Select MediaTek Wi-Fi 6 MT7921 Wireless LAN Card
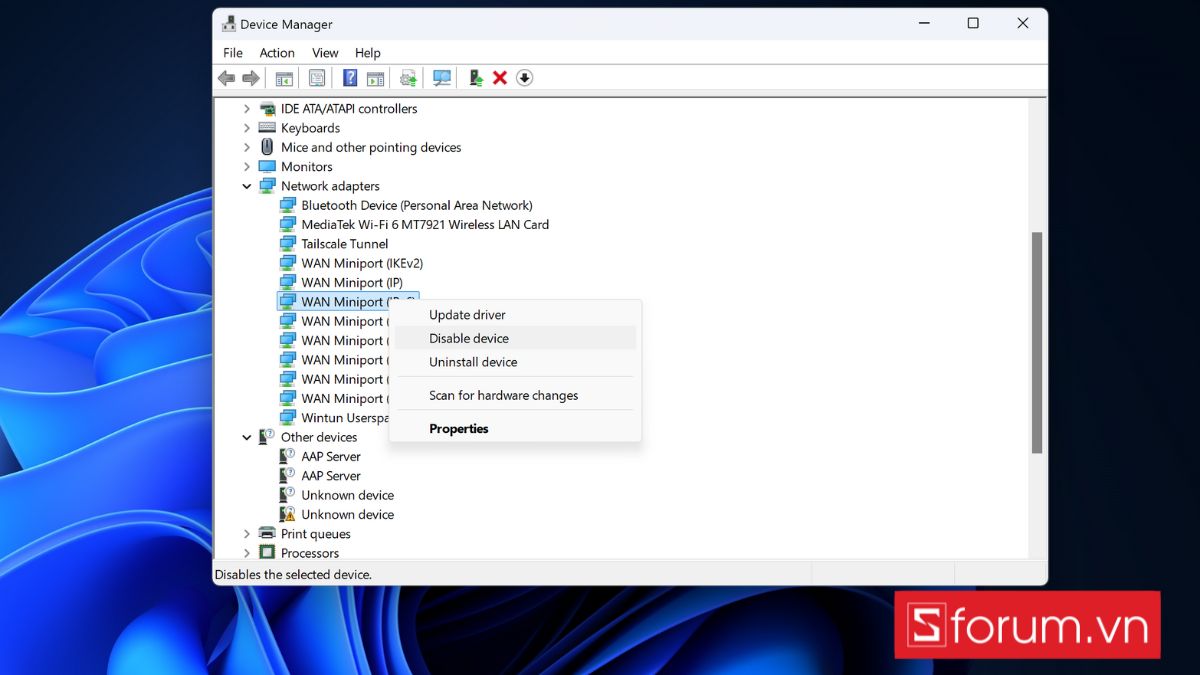This screenshot has width=1200, height=675. tap(425, 224)
